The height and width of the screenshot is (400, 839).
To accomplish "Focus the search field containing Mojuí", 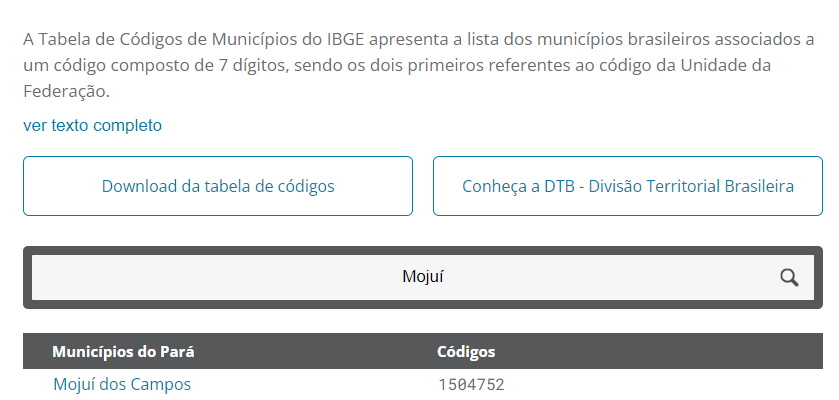I will click(423, 277).
